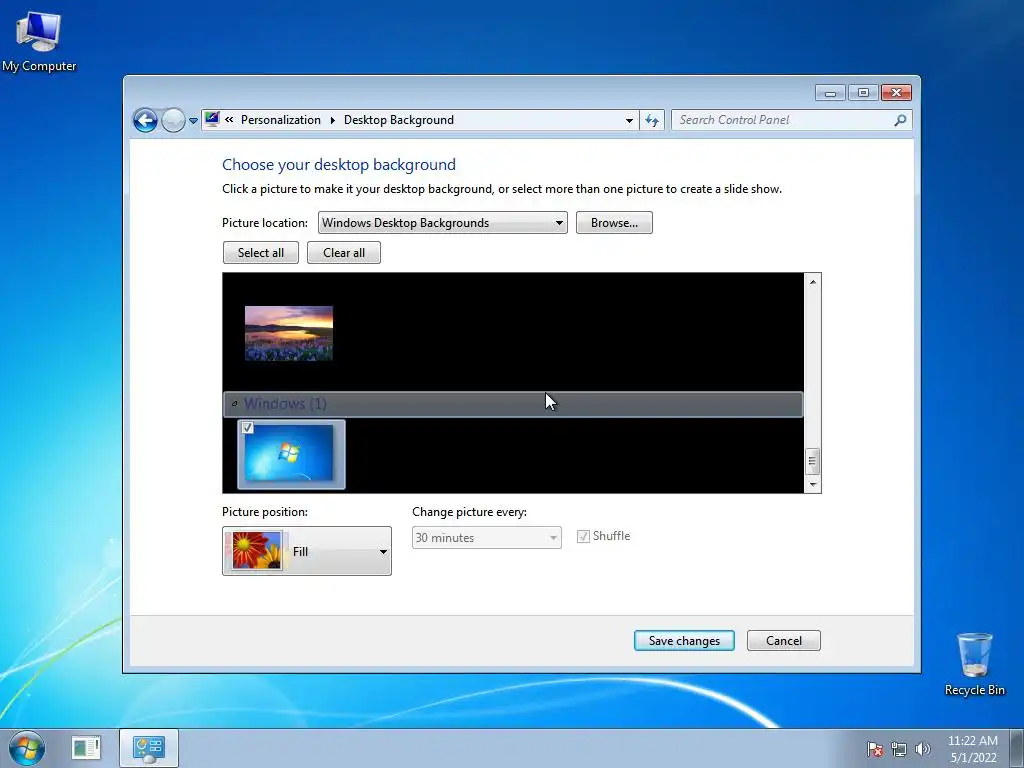This screenshot has height=768, width=1024.
Task: Open the volume speaker tray icon
Action: click(923, 749)
